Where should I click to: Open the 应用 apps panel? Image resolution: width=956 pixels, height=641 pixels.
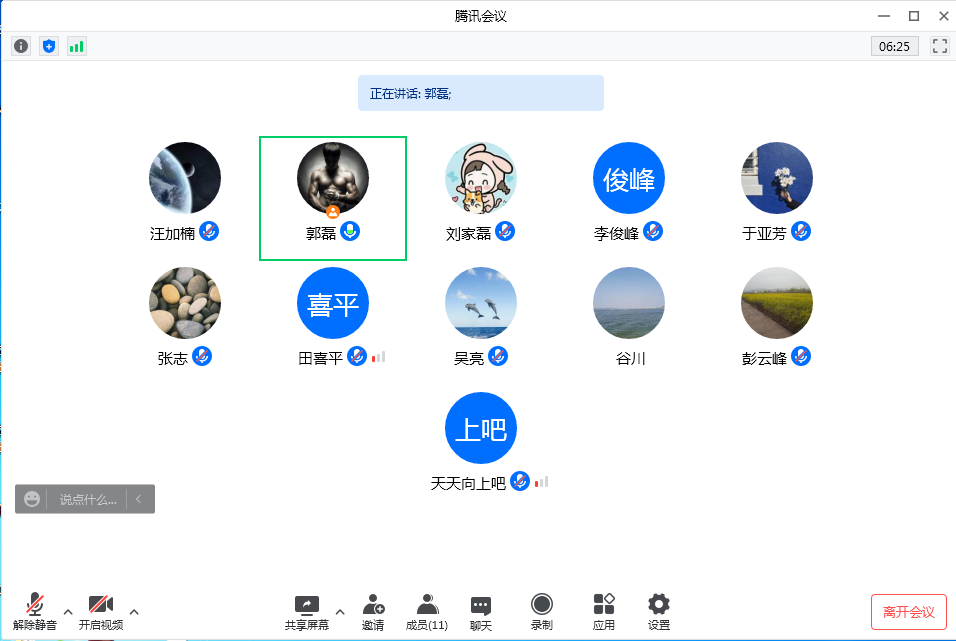click(x=604, y=612)
